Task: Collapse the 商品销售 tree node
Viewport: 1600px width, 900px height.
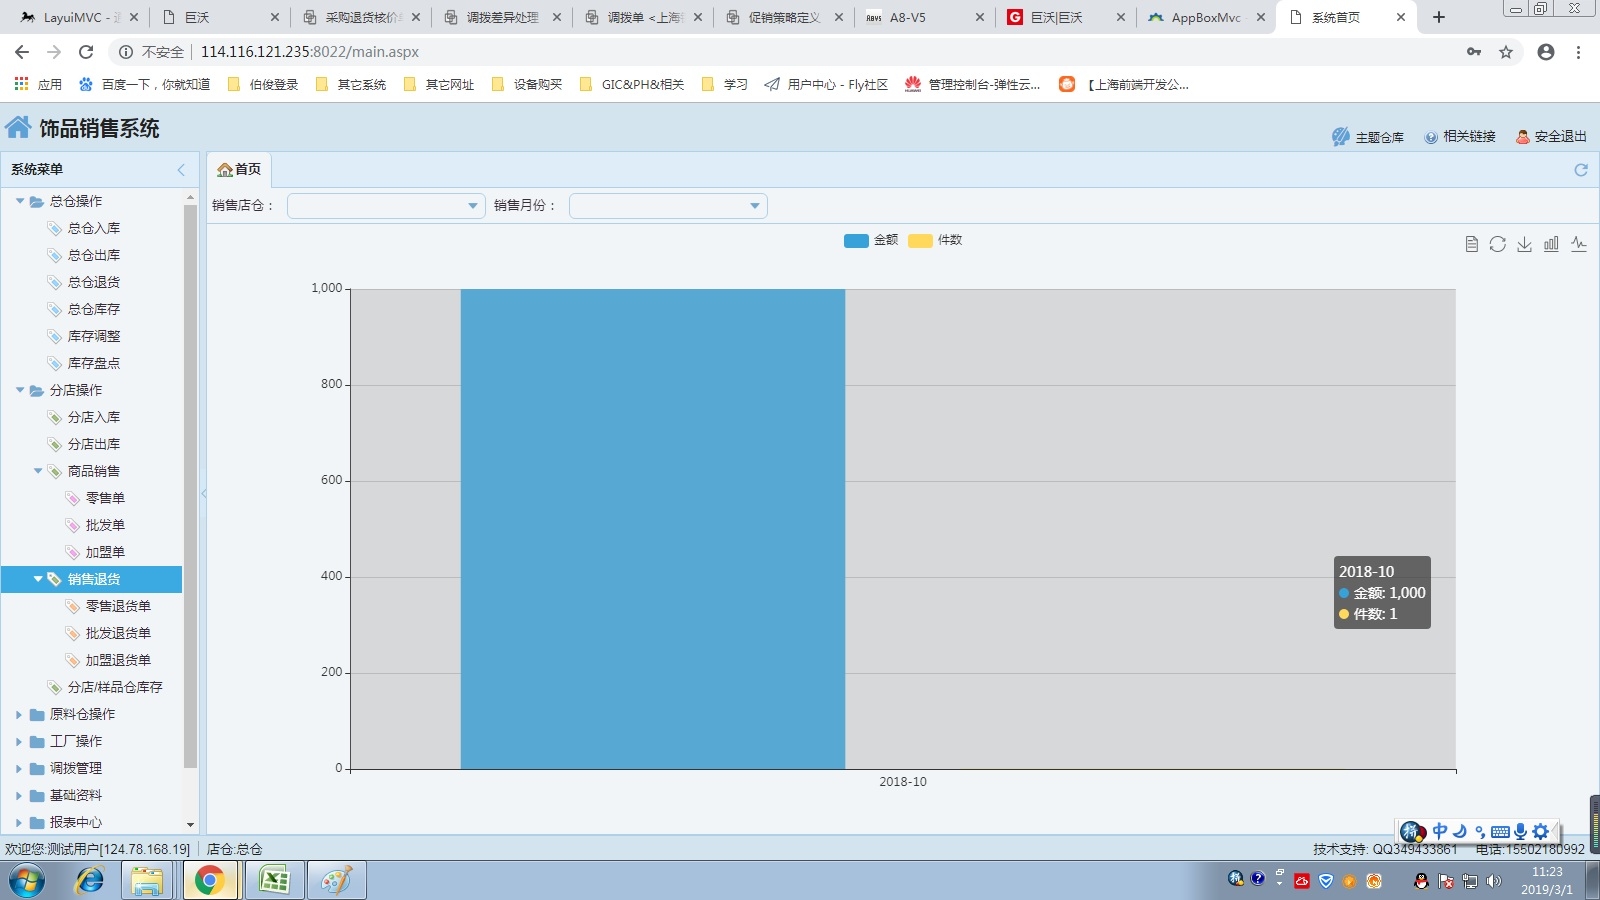Action: coord(38,471)
